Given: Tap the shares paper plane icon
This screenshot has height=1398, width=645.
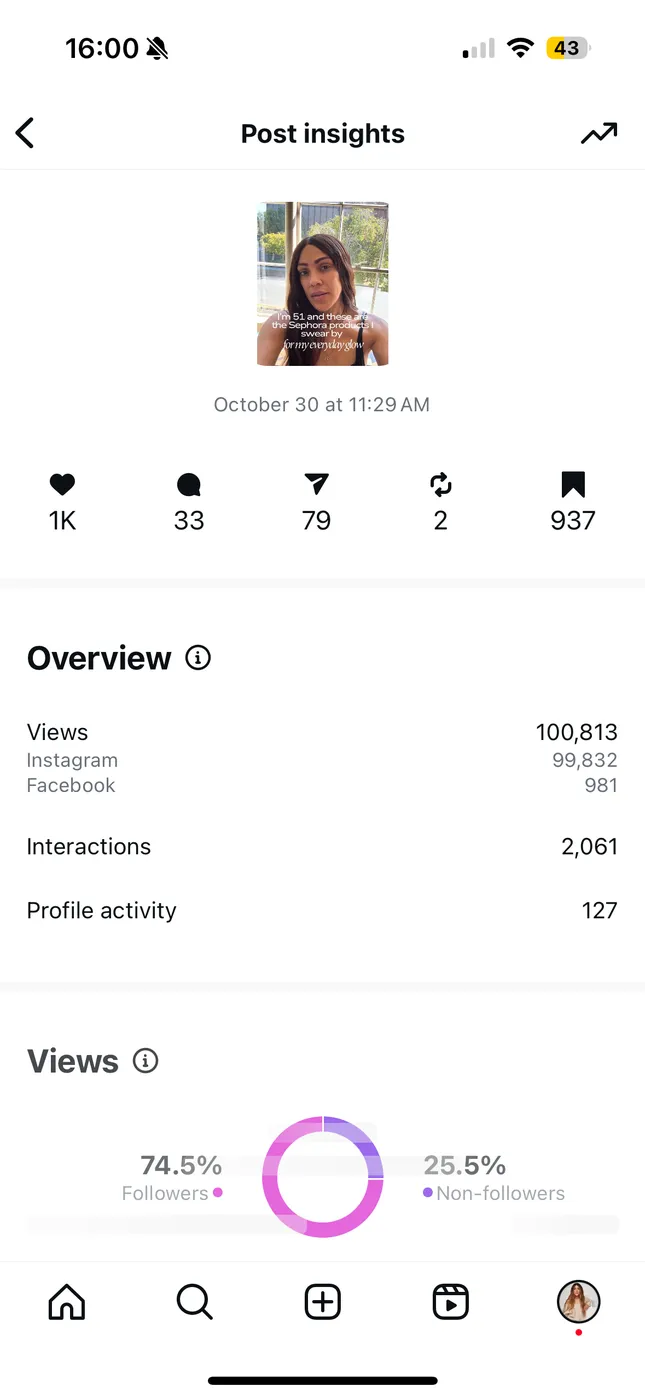Looking at the screenshot, I should pyautogui.click(x=316, y=485).
